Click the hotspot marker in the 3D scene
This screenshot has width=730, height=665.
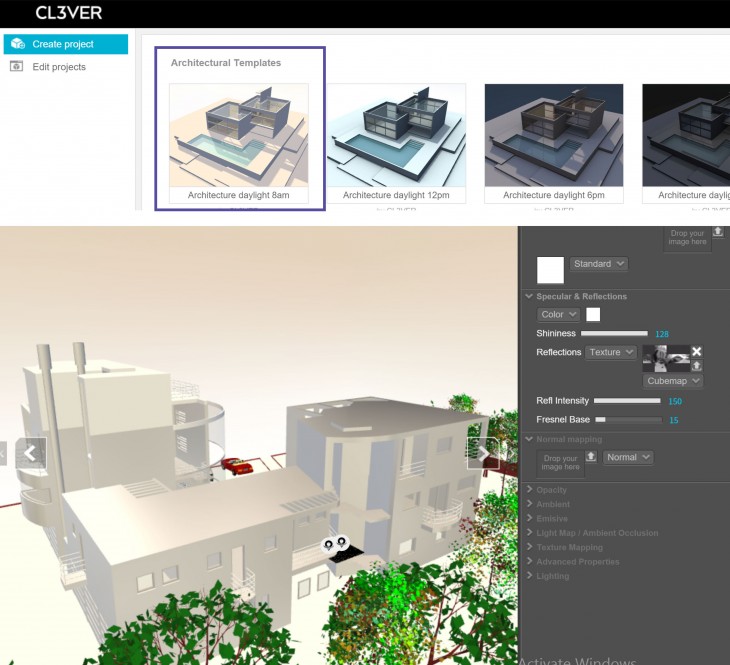(334, 544)
